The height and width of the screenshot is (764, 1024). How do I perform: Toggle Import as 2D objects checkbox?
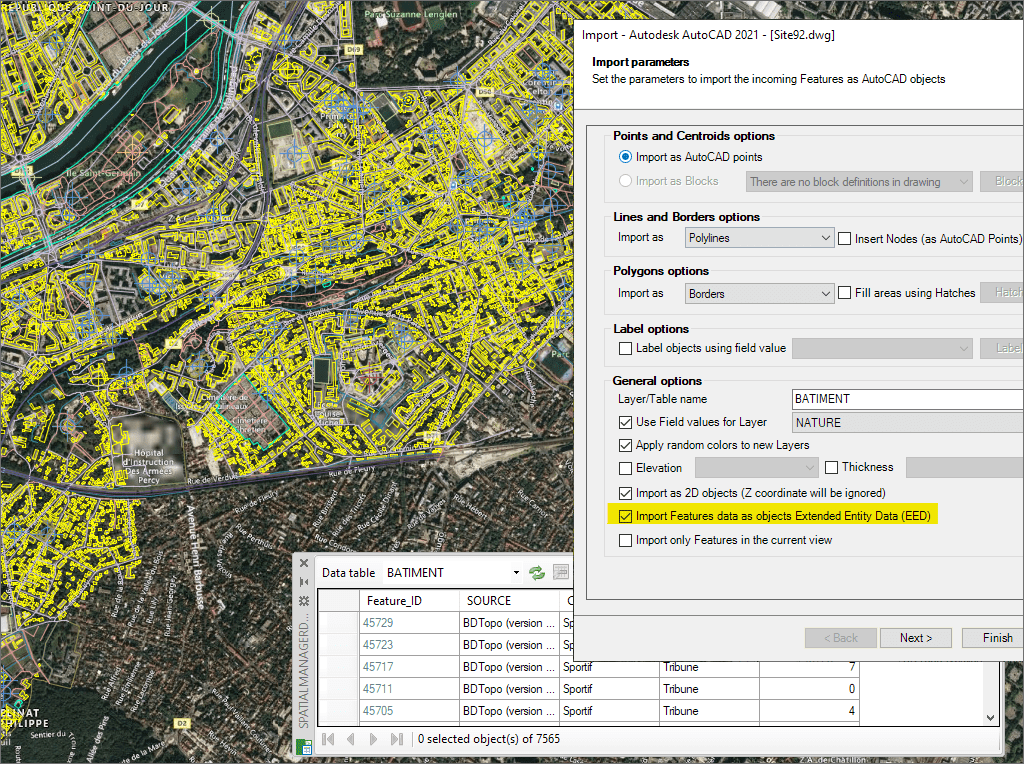[625, 493]
